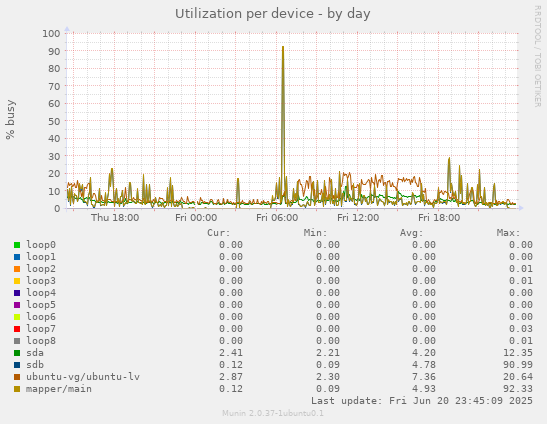Select the loop3 legend label
The width and height of the screenshot is (547, 424).
(x=41, y=281)
